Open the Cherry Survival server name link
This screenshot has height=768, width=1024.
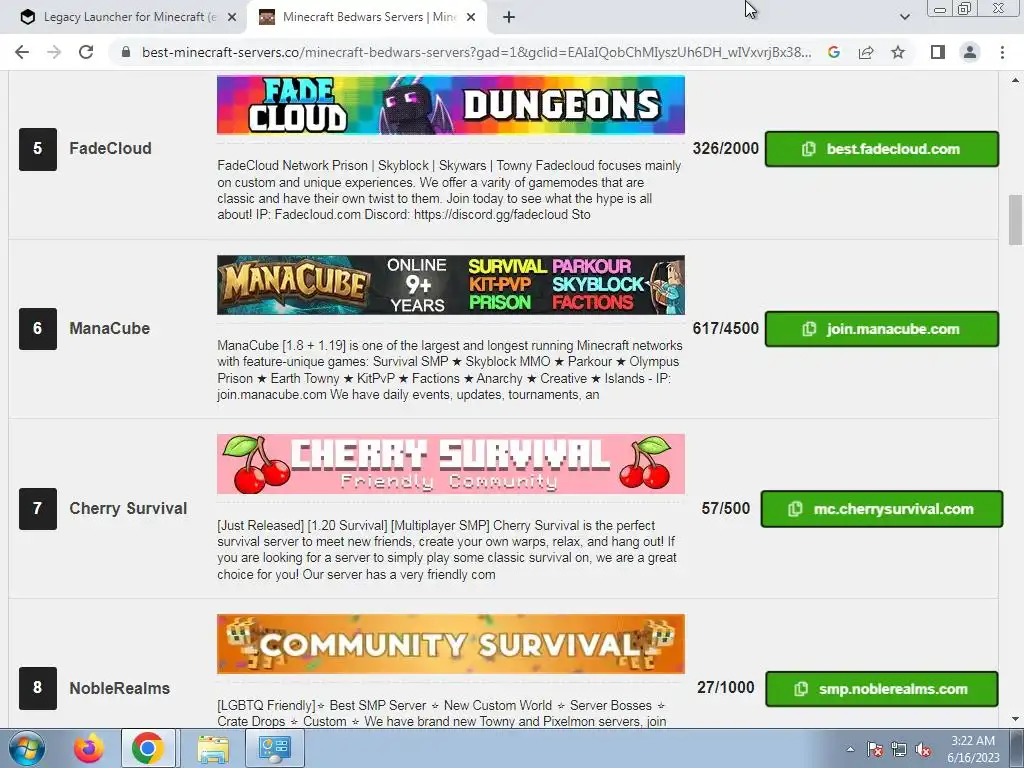click(128, 509)
